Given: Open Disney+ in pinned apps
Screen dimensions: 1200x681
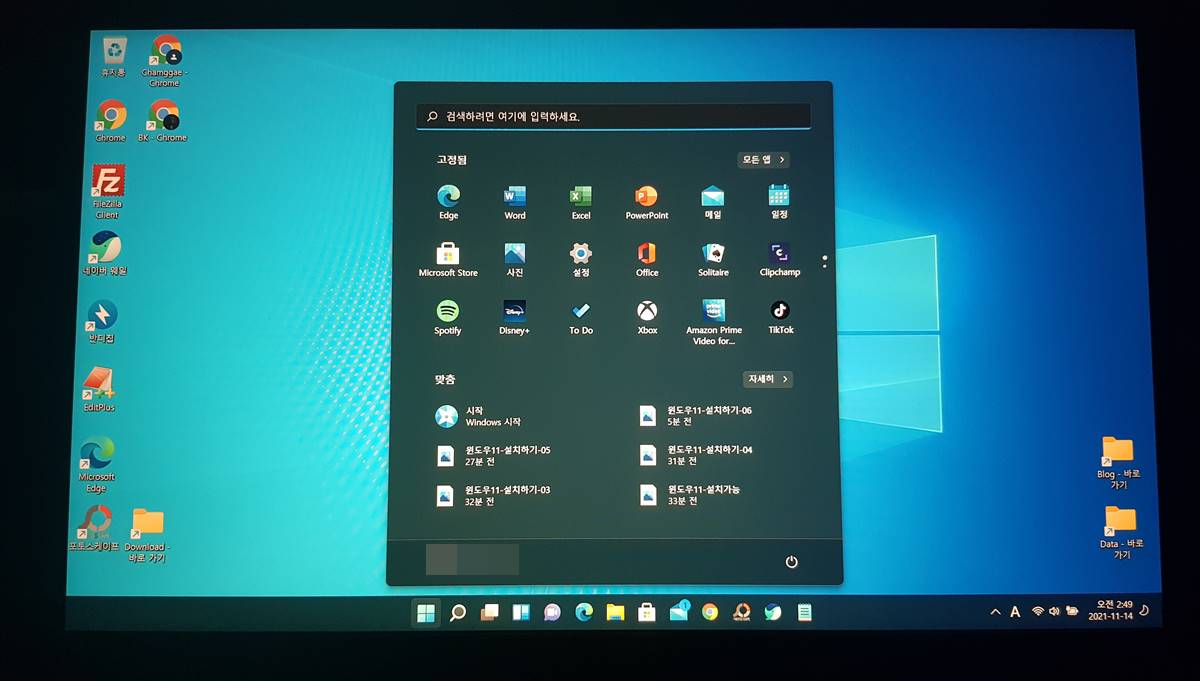Looking at the screenshot, I should point(515,317).
